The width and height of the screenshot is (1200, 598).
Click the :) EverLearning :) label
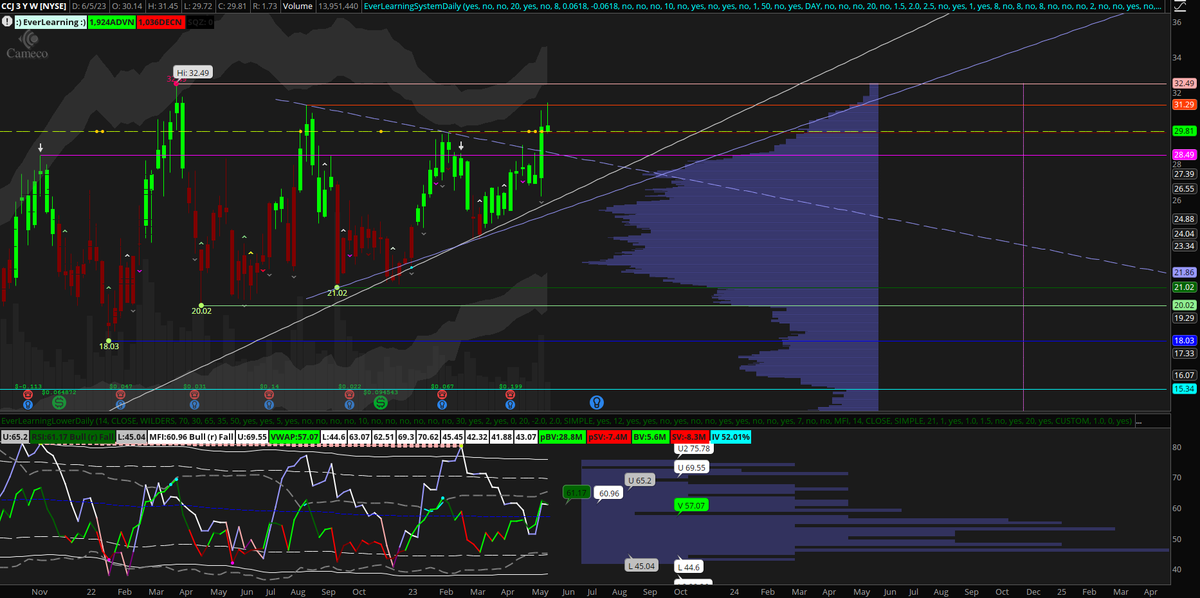coord(51,20)
